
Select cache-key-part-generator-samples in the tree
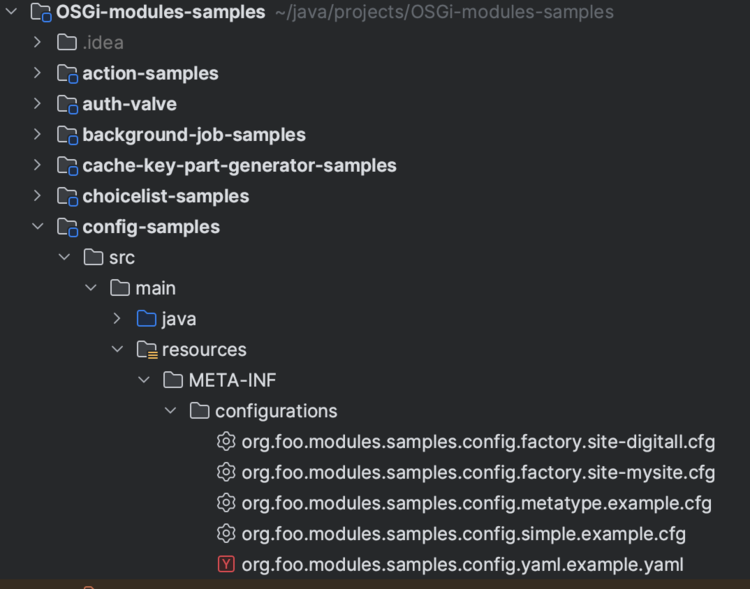pos(239,165)
